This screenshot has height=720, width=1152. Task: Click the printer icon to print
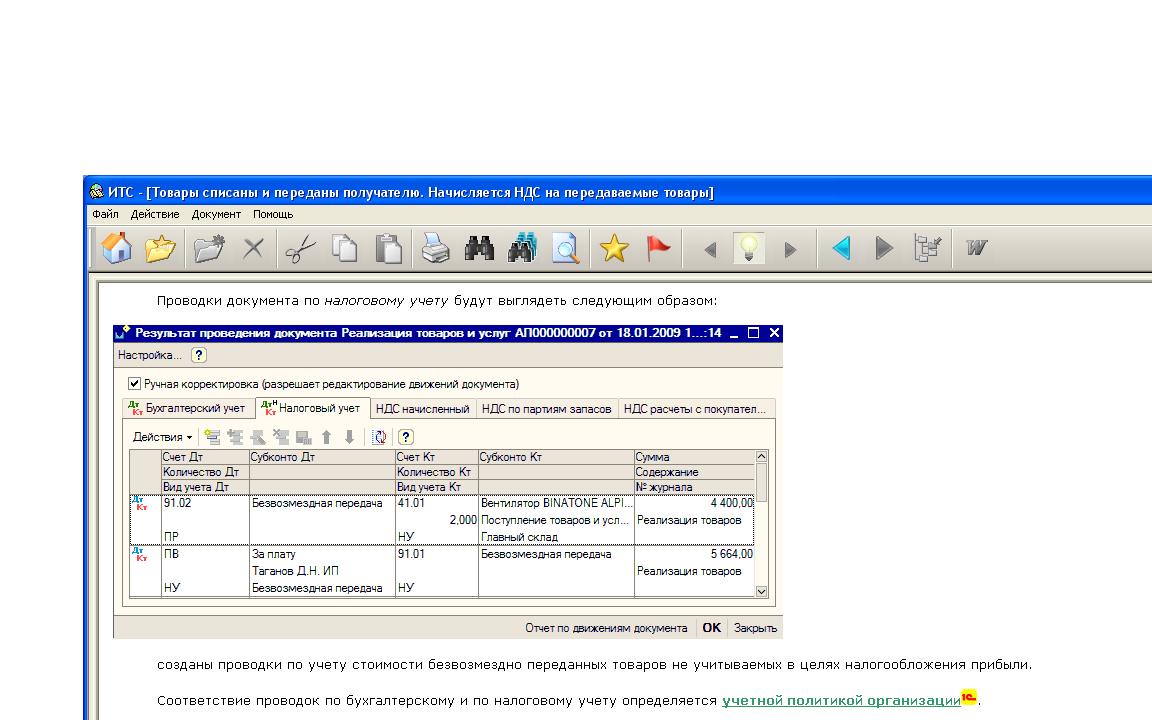pos(435,249)
